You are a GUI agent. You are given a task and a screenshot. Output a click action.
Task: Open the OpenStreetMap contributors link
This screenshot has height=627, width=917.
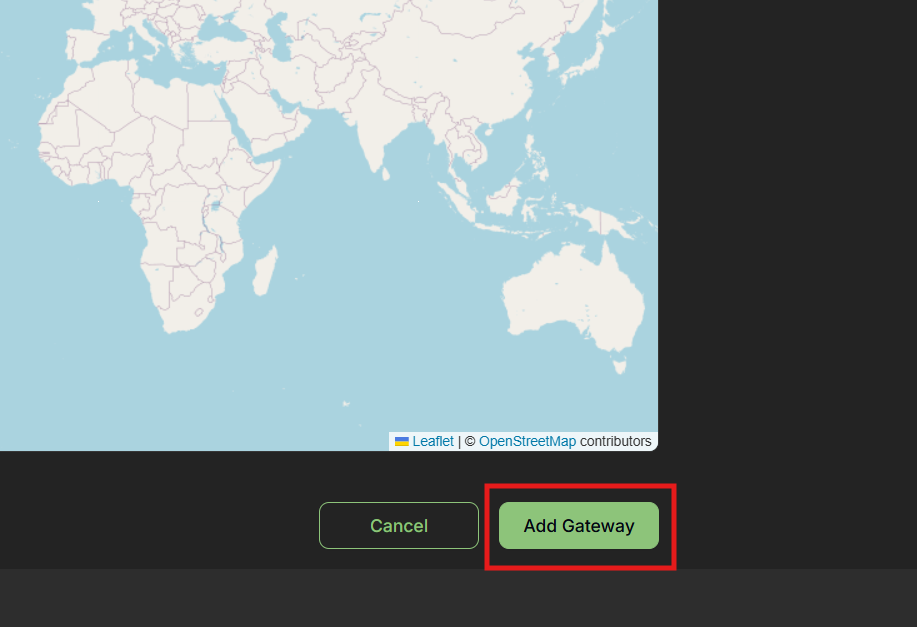[x=526, y=441]
